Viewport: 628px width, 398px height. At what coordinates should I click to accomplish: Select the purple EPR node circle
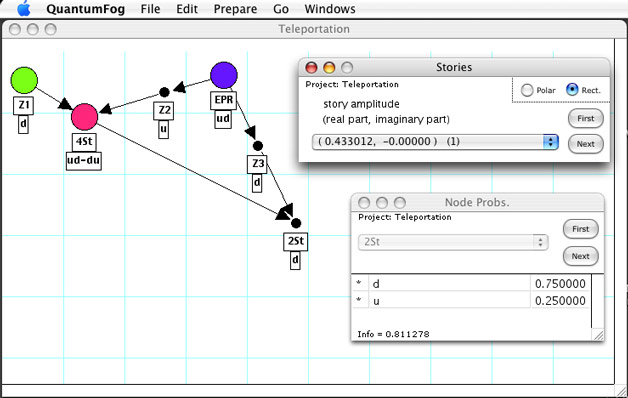click(223, 75)
